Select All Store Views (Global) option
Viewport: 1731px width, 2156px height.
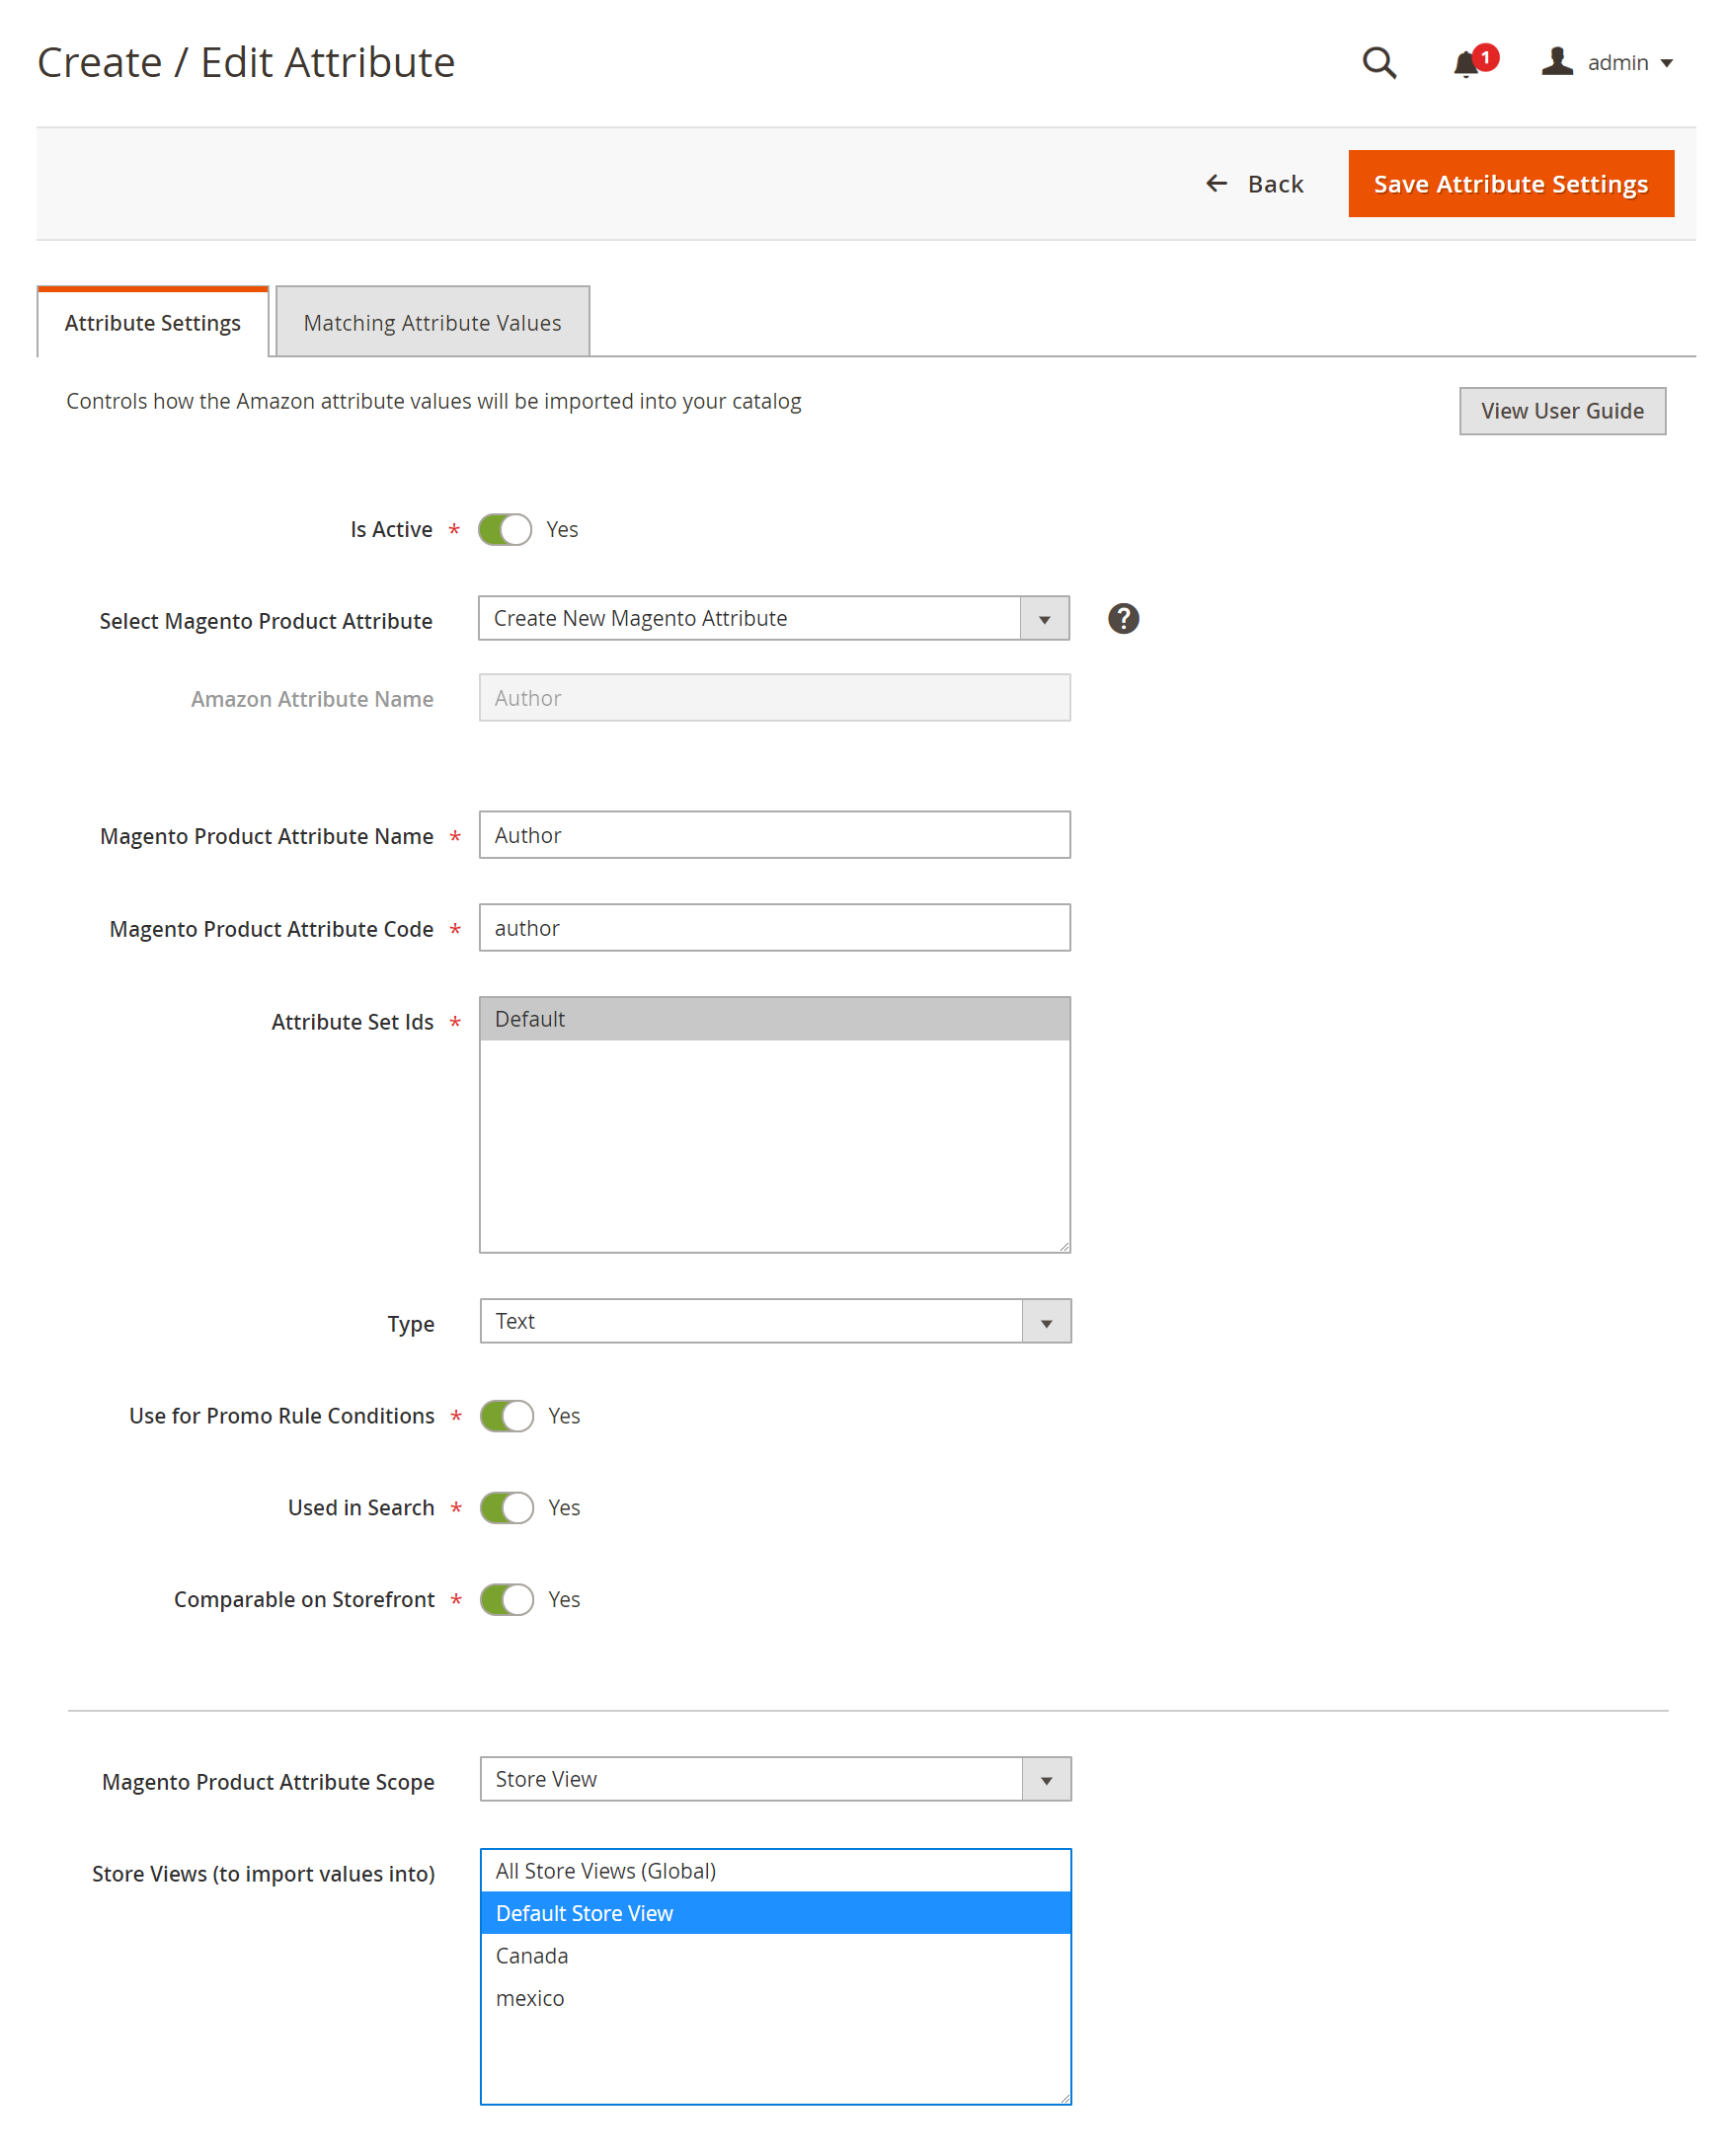(x=775, y=1871)
